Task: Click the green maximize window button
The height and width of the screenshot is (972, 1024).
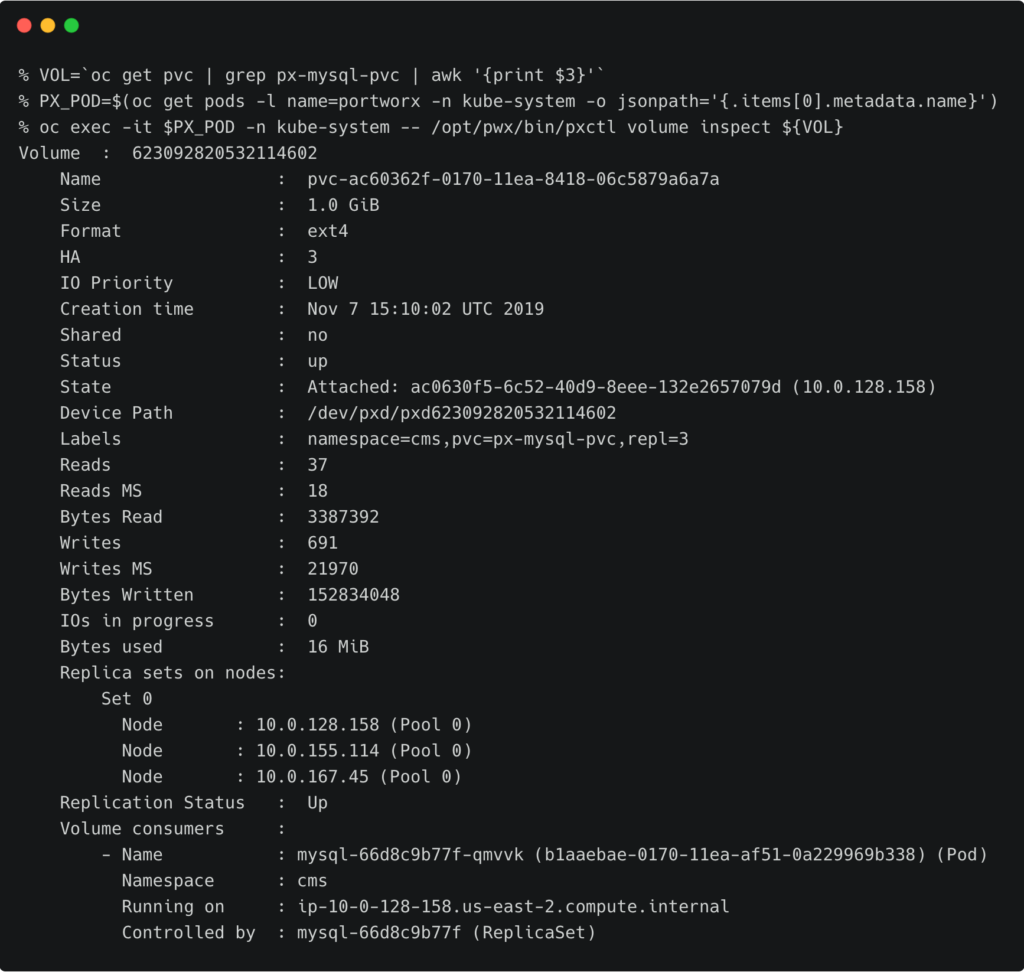Action: (71, 25)
